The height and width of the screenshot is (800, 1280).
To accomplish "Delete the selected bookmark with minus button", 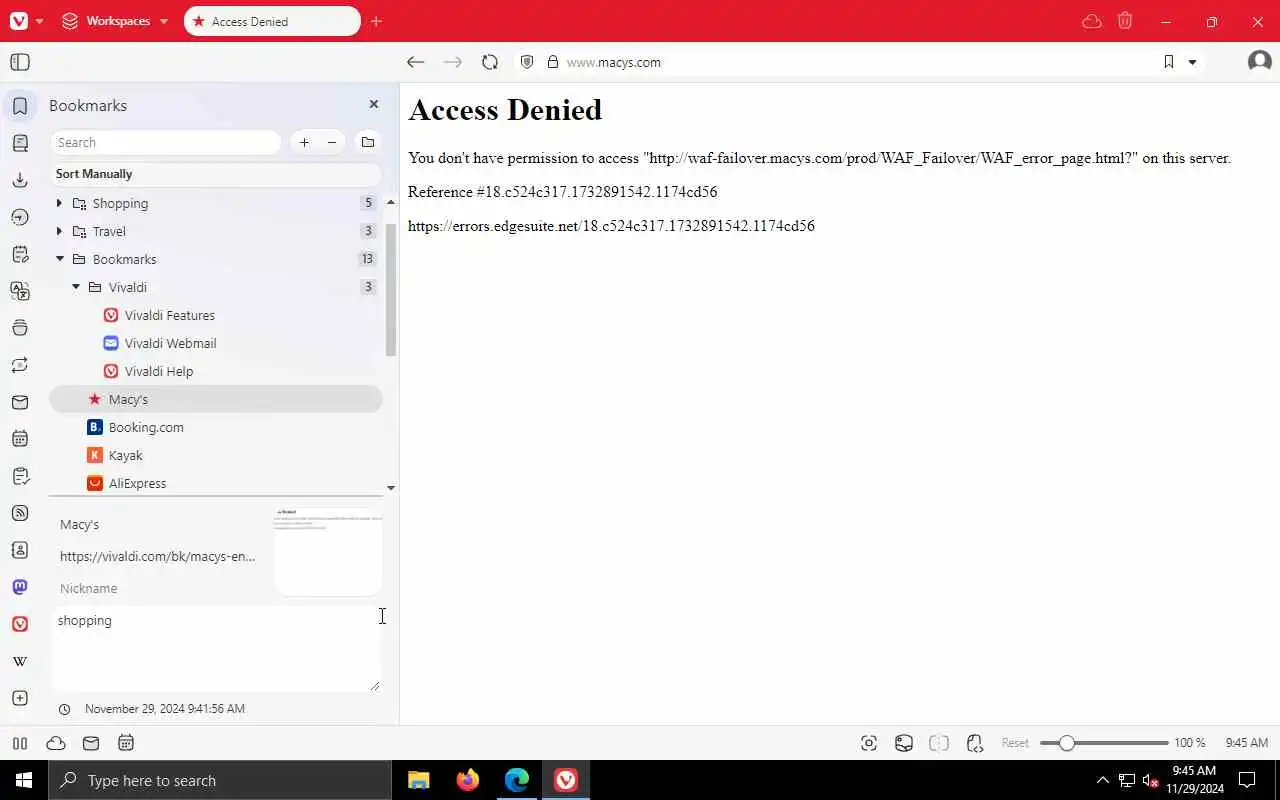I will tap(332, 142).
